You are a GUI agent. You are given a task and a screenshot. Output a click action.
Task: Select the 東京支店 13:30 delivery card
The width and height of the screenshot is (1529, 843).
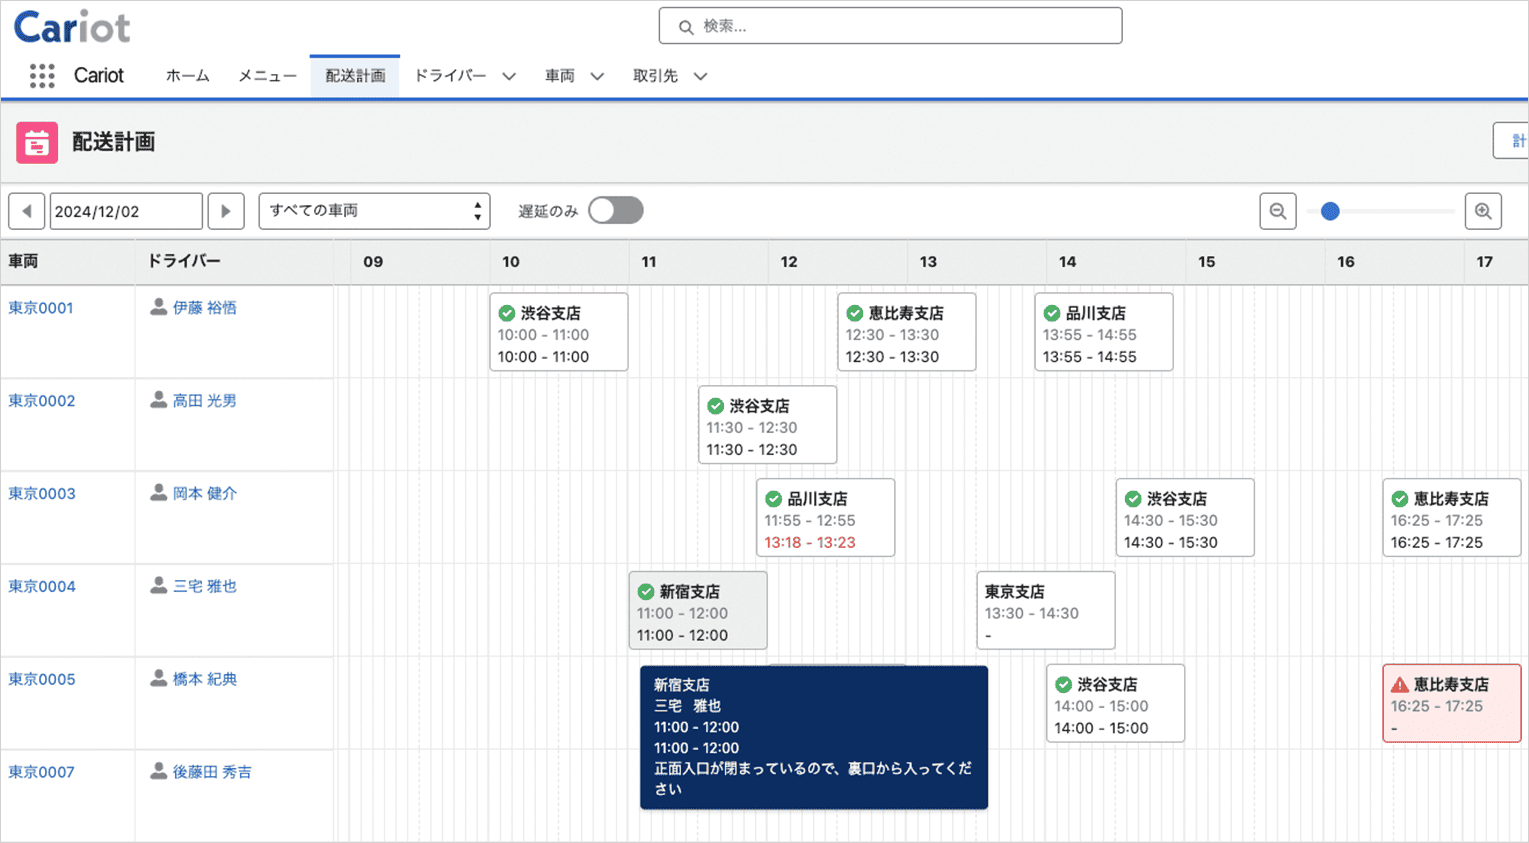coord(1045,611)
